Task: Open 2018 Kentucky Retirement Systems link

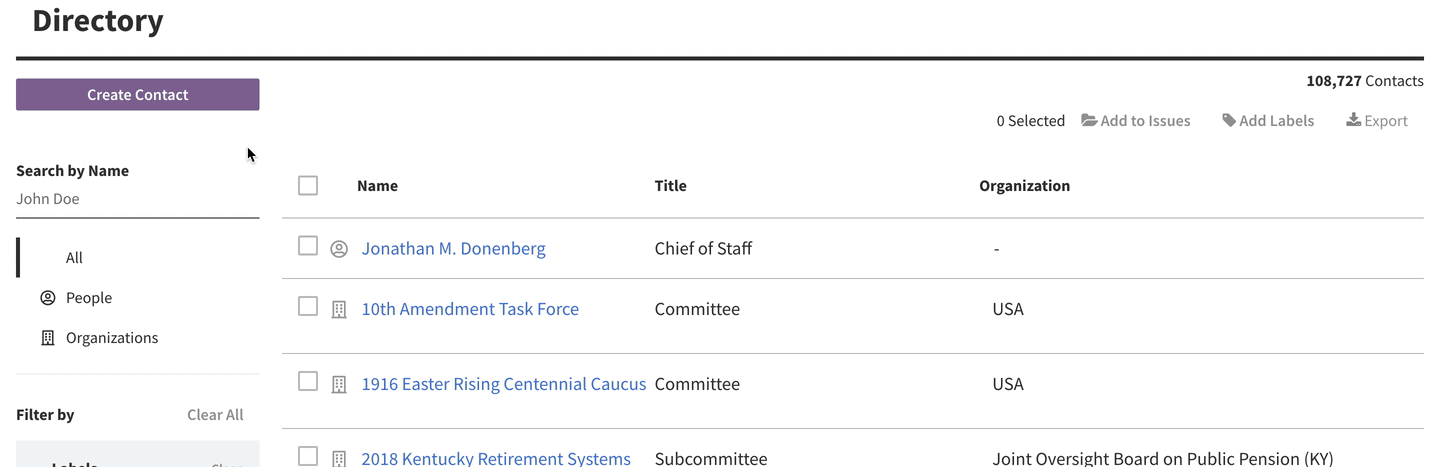Action: pyautogui.click(x=496, y=458)
